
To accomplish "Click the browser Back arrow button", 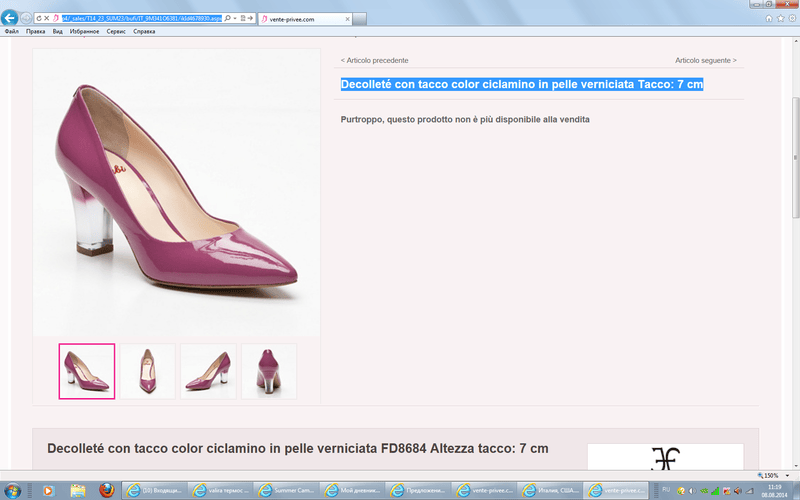I will (x=10, y=18).
